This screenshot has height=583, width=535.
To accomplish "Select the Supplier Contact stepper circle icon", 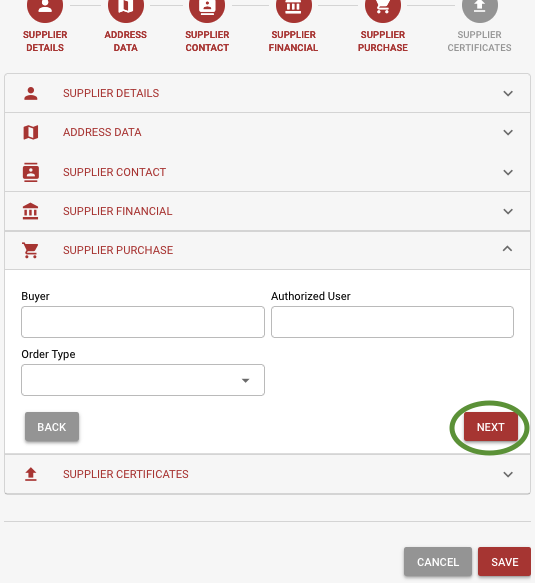I will [207, 7].
